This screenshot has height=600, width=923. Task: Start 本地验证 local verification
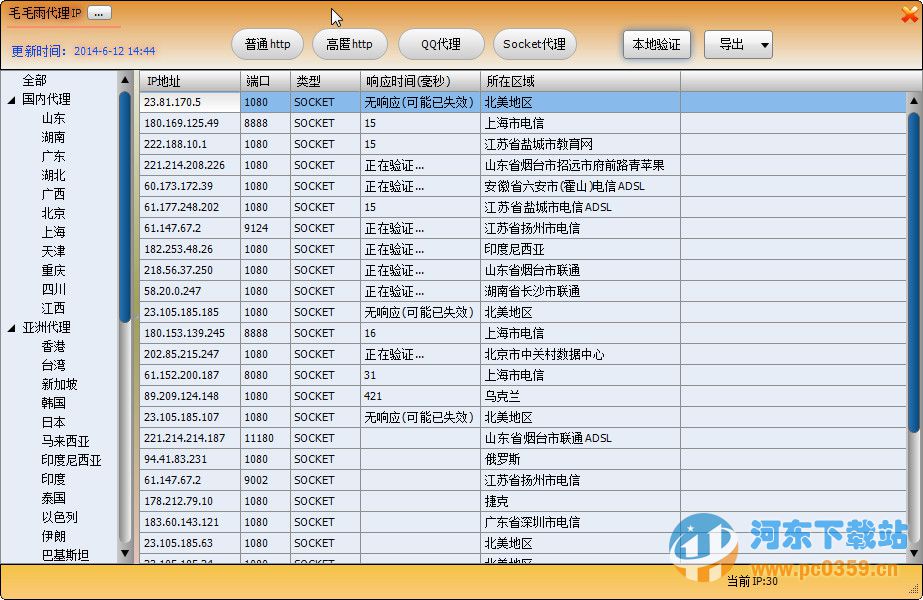click(656, 44)
